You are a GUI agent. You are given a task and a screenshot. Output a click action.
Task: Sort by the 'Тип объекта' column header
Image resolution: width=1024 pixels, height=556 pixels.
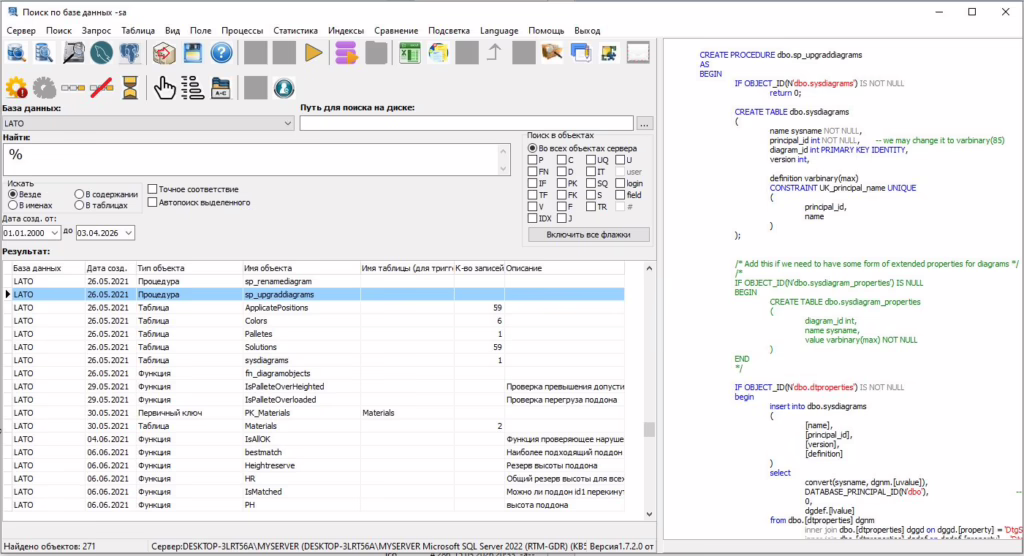pos(188,268)
